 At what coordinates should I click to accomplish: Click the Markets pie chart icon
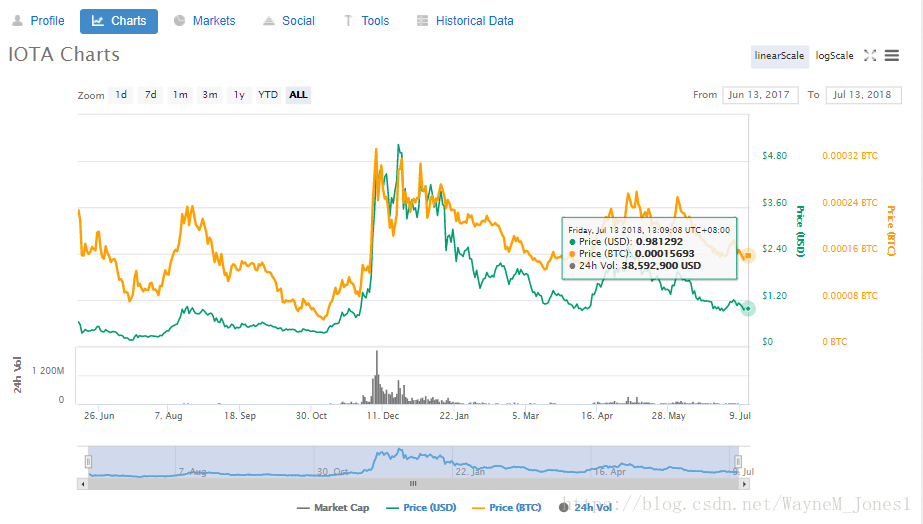[x=180, y=21]
